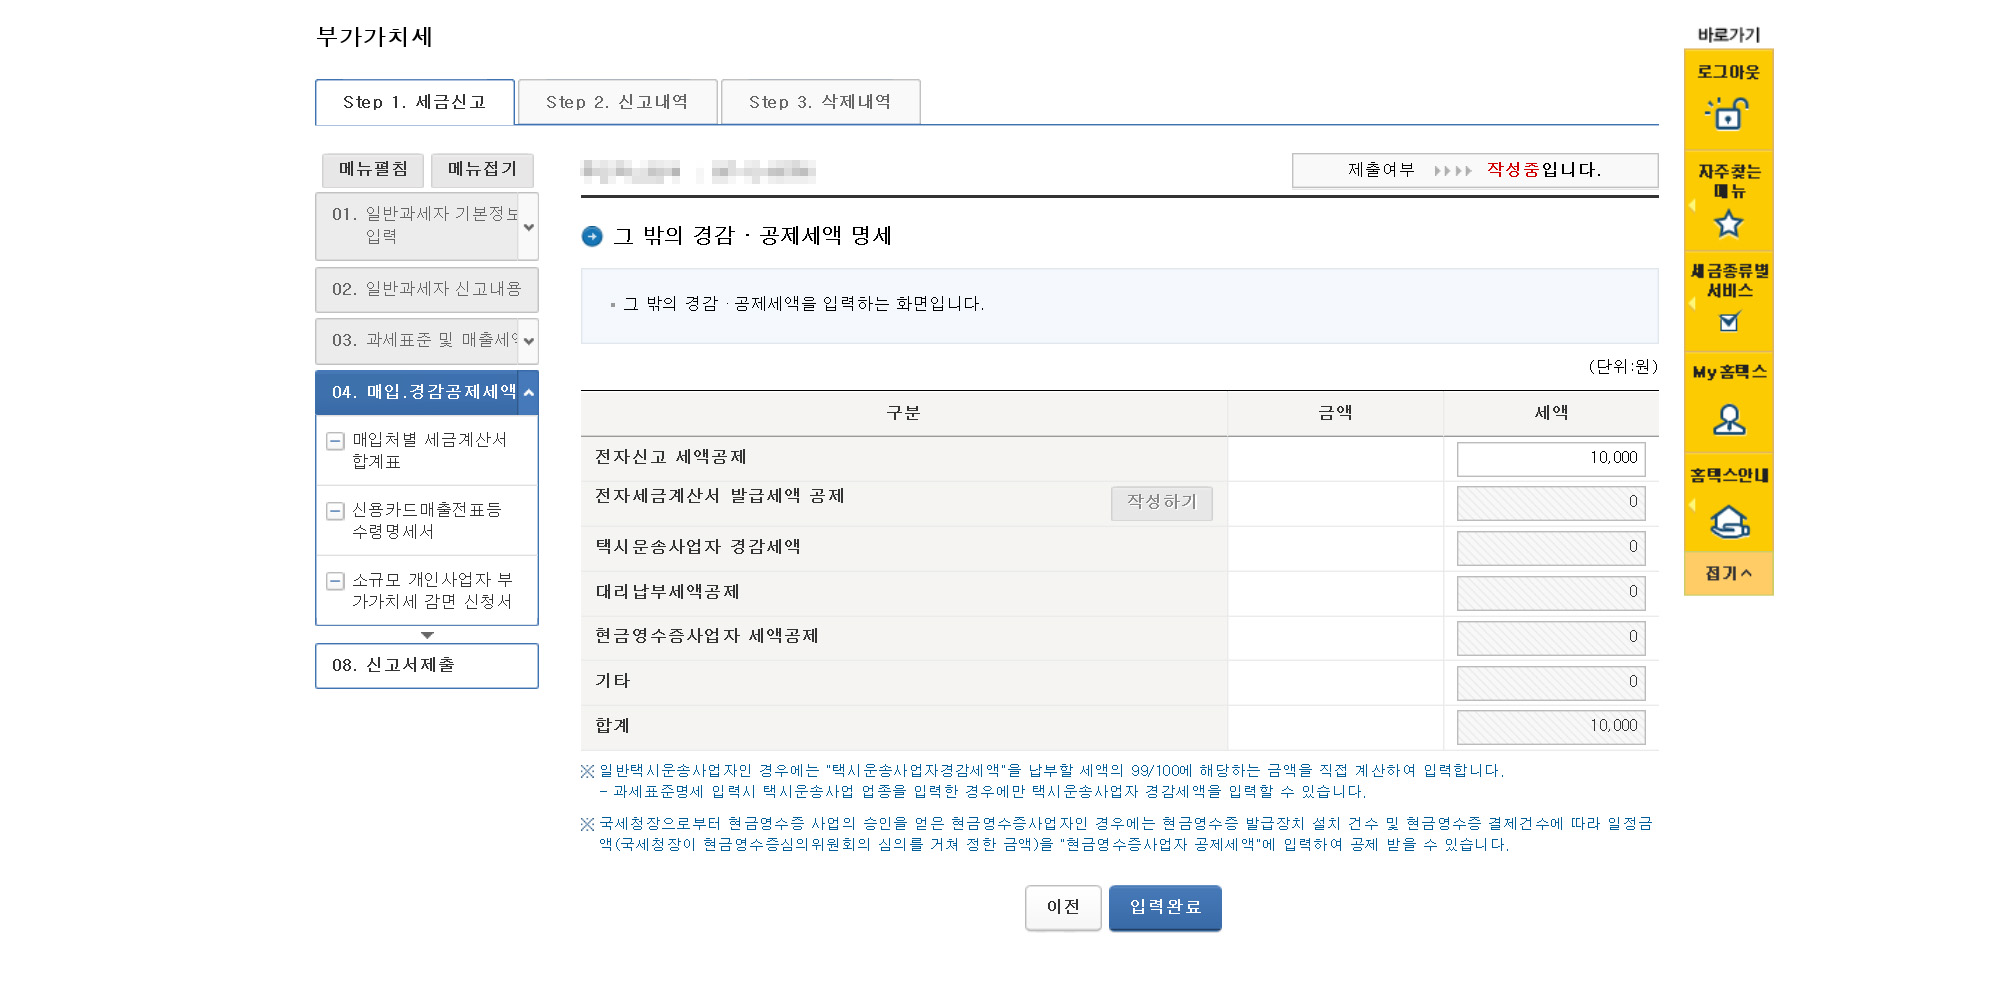
Task: Click the 대리납부세액공제 tax field
Action: (x=1551, y=593)
